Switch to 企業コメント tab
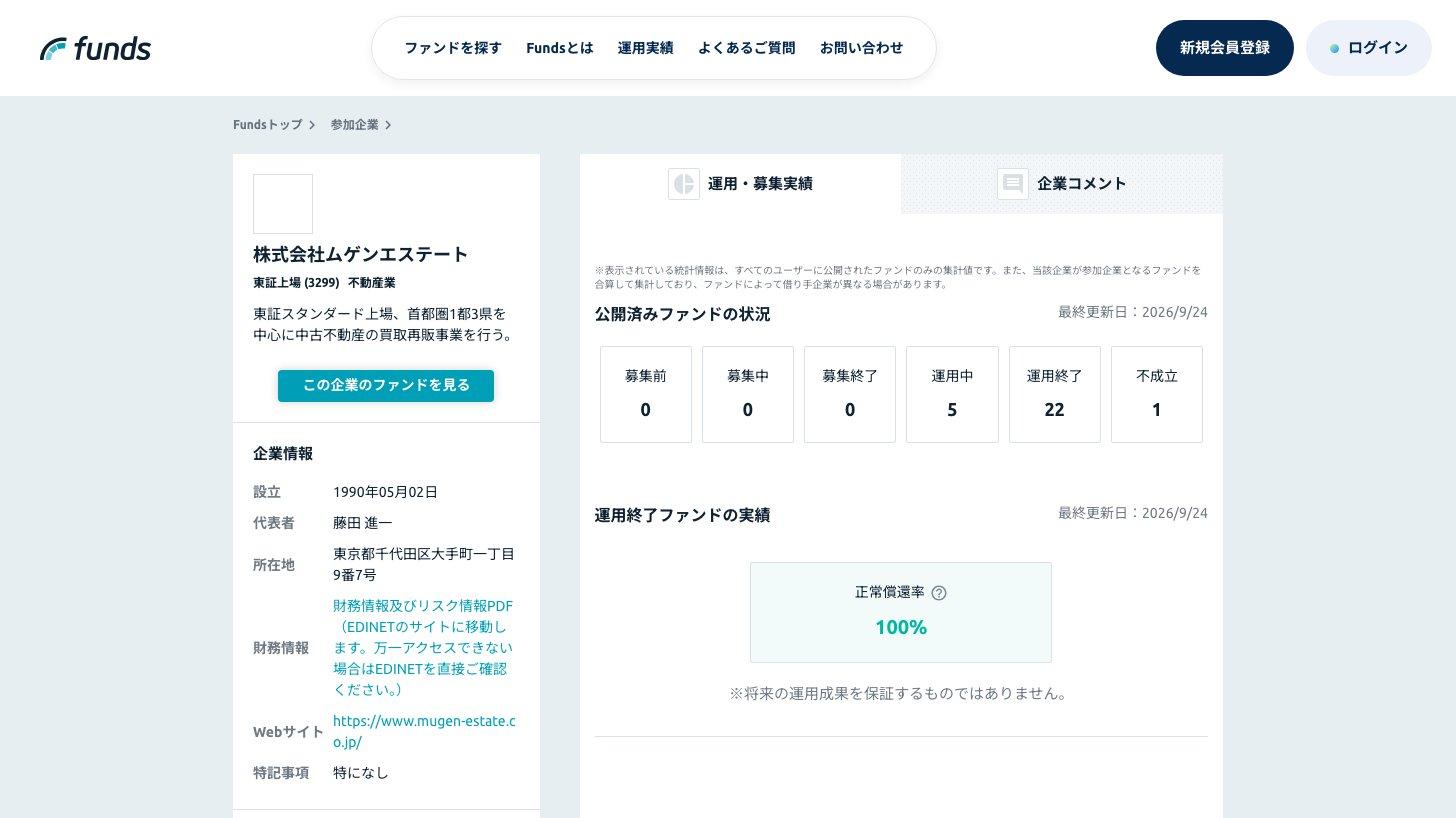The height and width of the screenshot is (818, 1456). click(x=1062, y=184)
